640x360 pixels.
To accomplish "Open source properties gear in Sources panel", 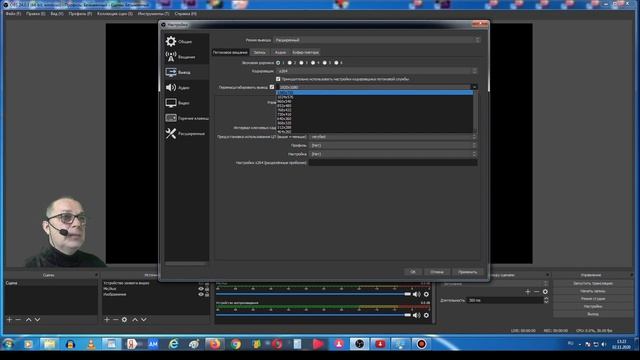I will [x=124, y=320].
